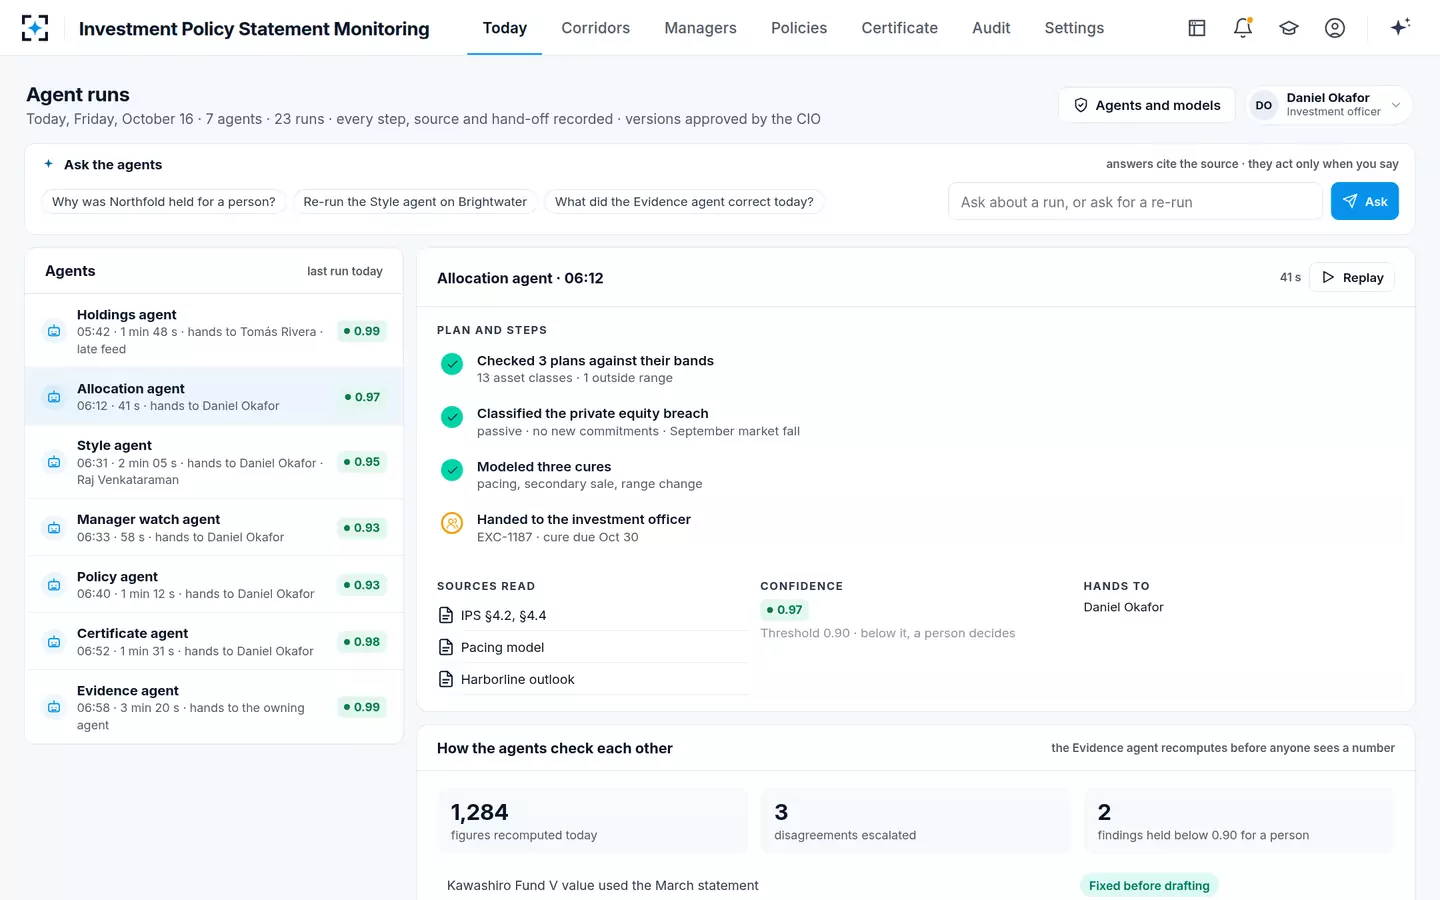This screenshot has width=1440, height=900.
Task: Select 'Re-run the Style agent on Brightwater' suggestion
Action: [415, 202]
